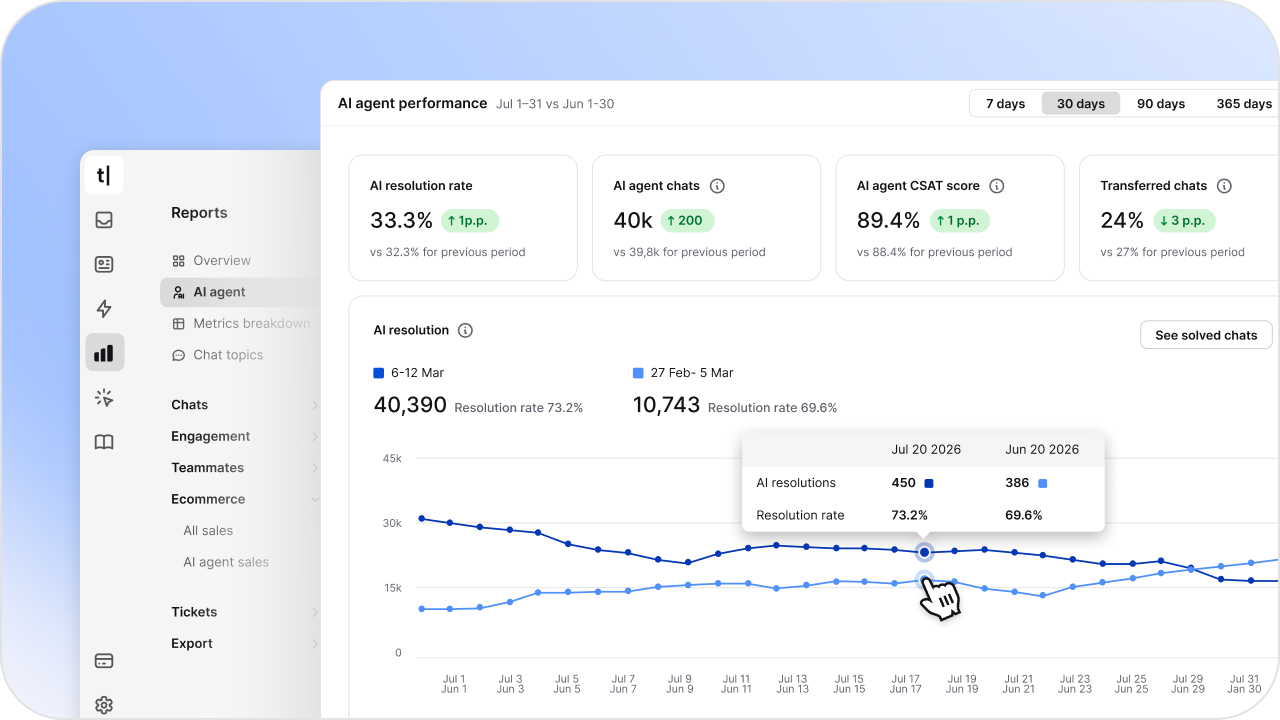The height and width of the screenshot is (720, 1280).
Task: Open the Settings gear icon
Action: click(x=104, y=705)
